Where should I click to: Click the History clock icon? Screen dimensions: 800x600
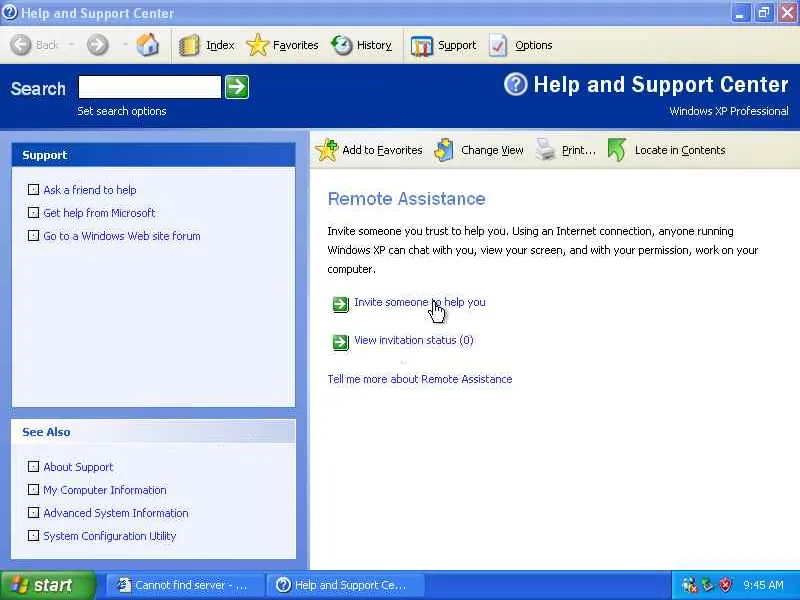pyautogui.click(x=342, y=45)
